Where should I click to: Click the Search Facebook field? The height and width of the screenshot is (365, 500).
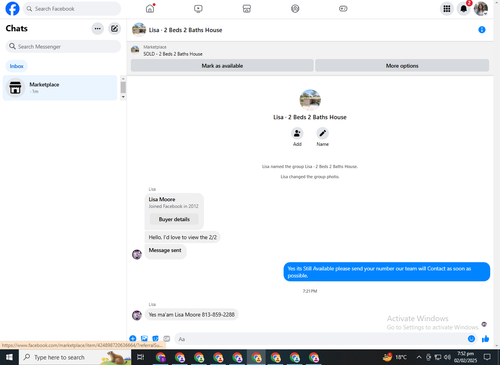[x=72, y=9]
